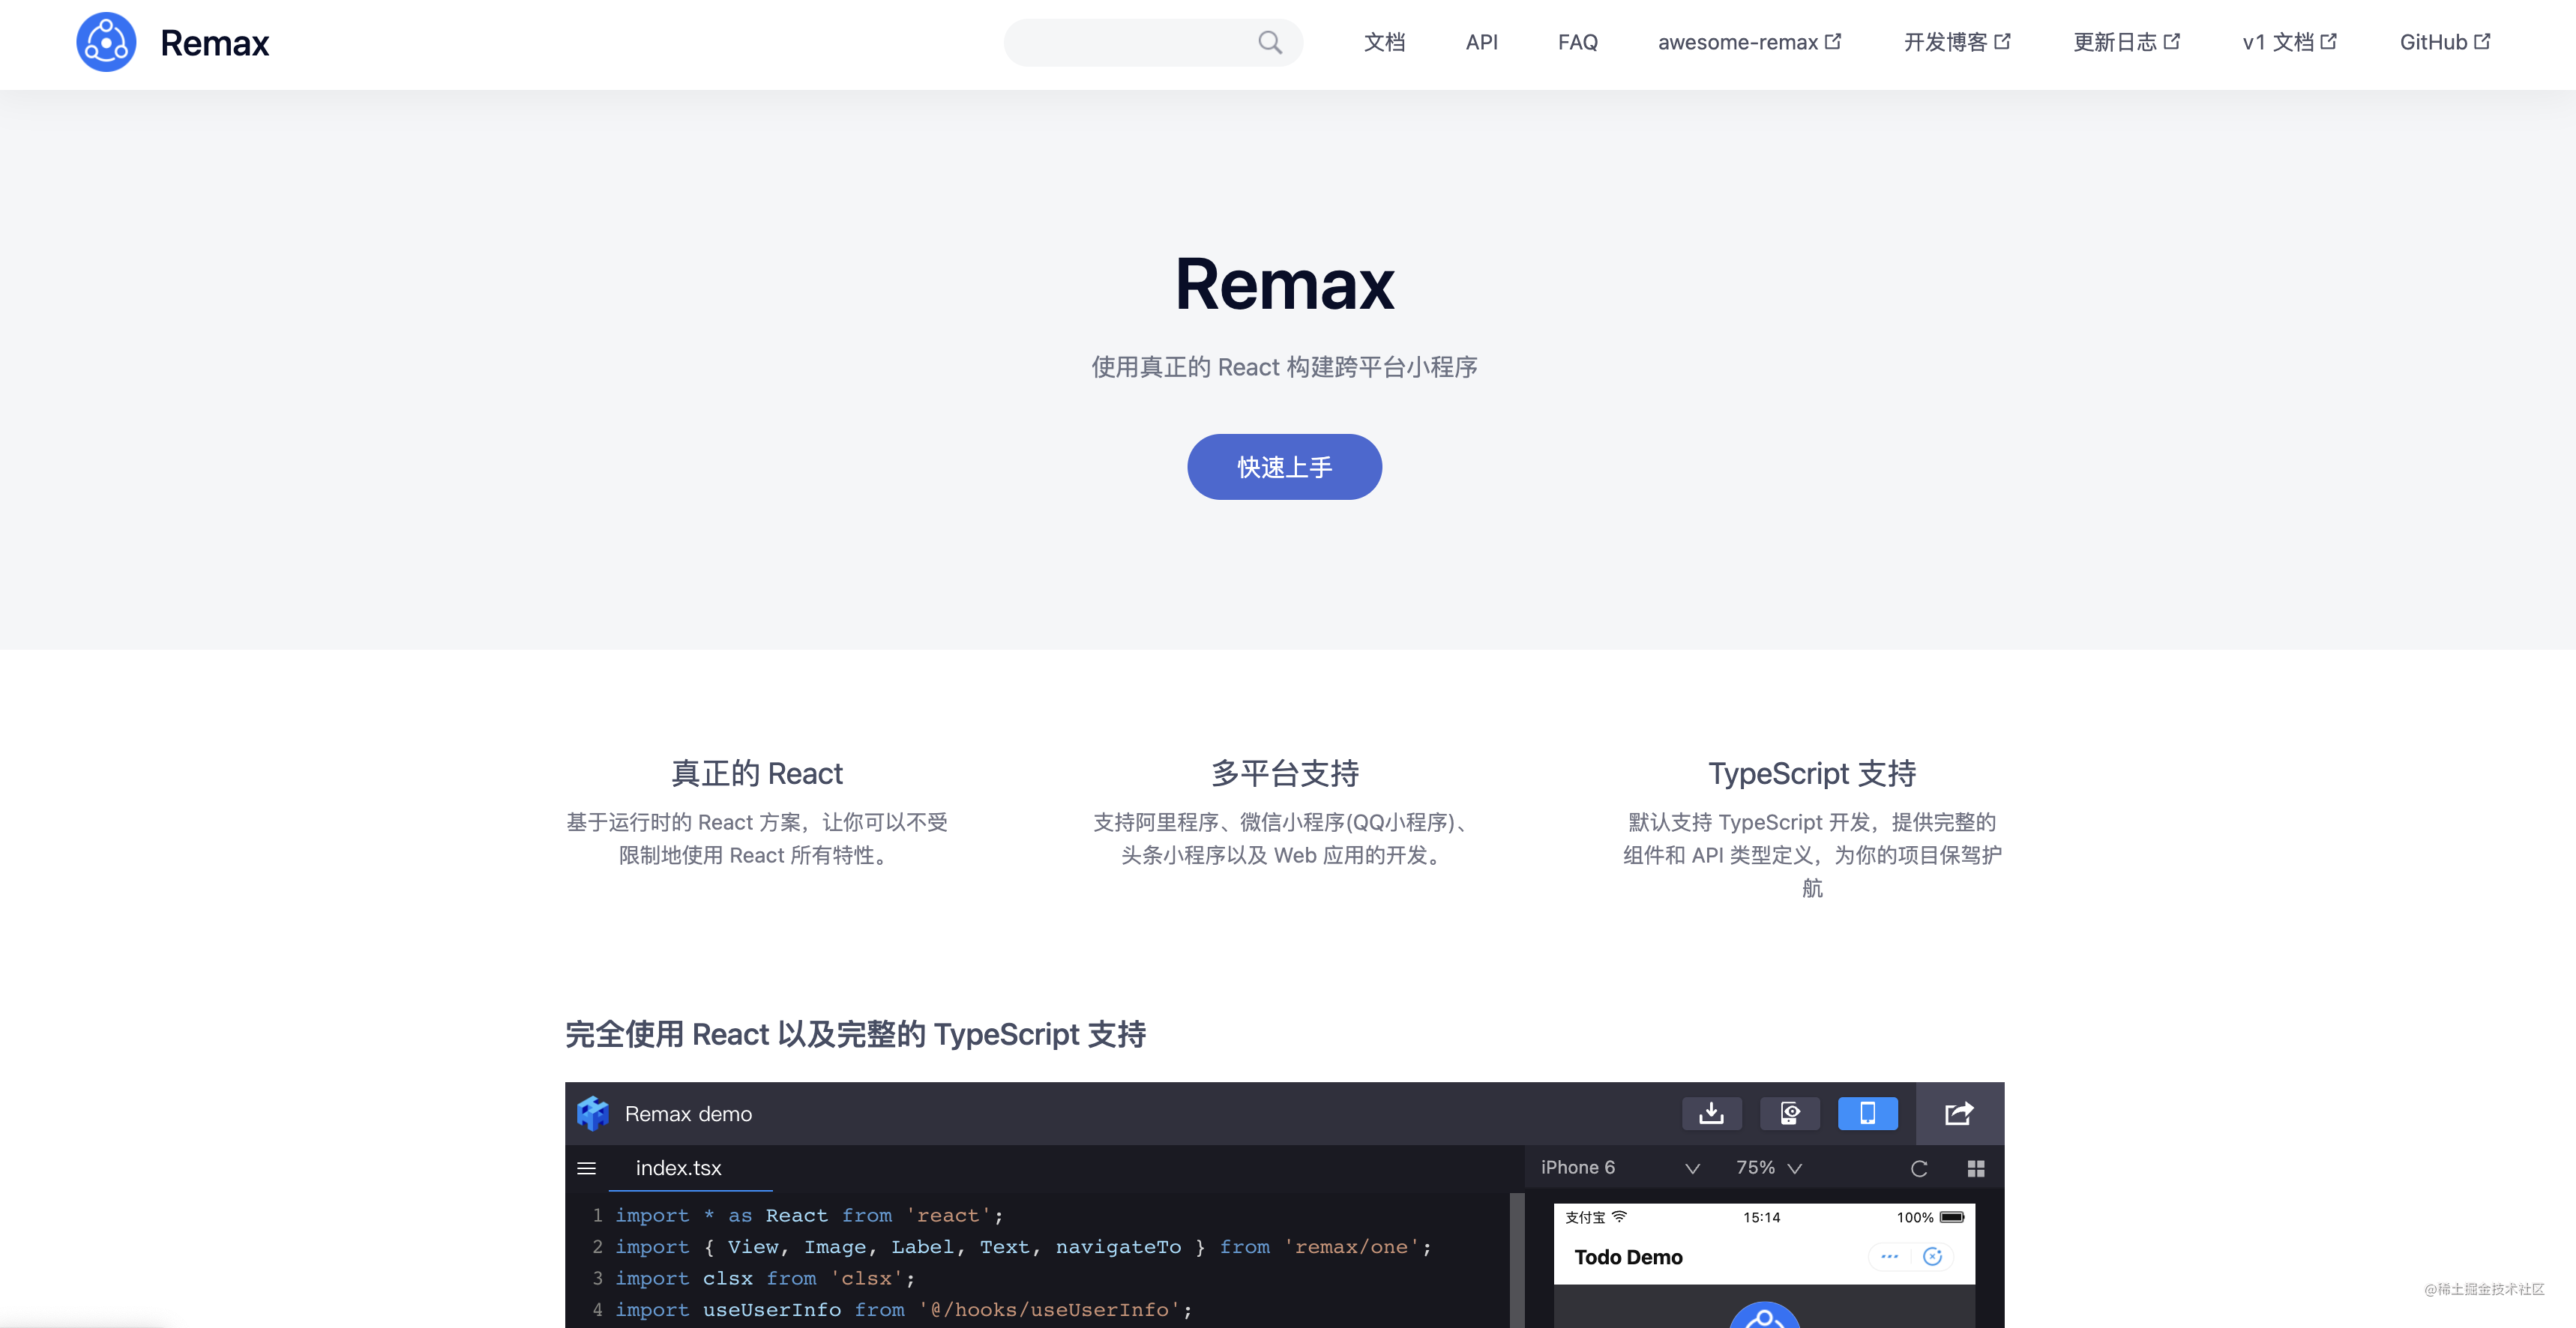
Task: Click the Remax demo cube logo
Action: point(593,1113)
